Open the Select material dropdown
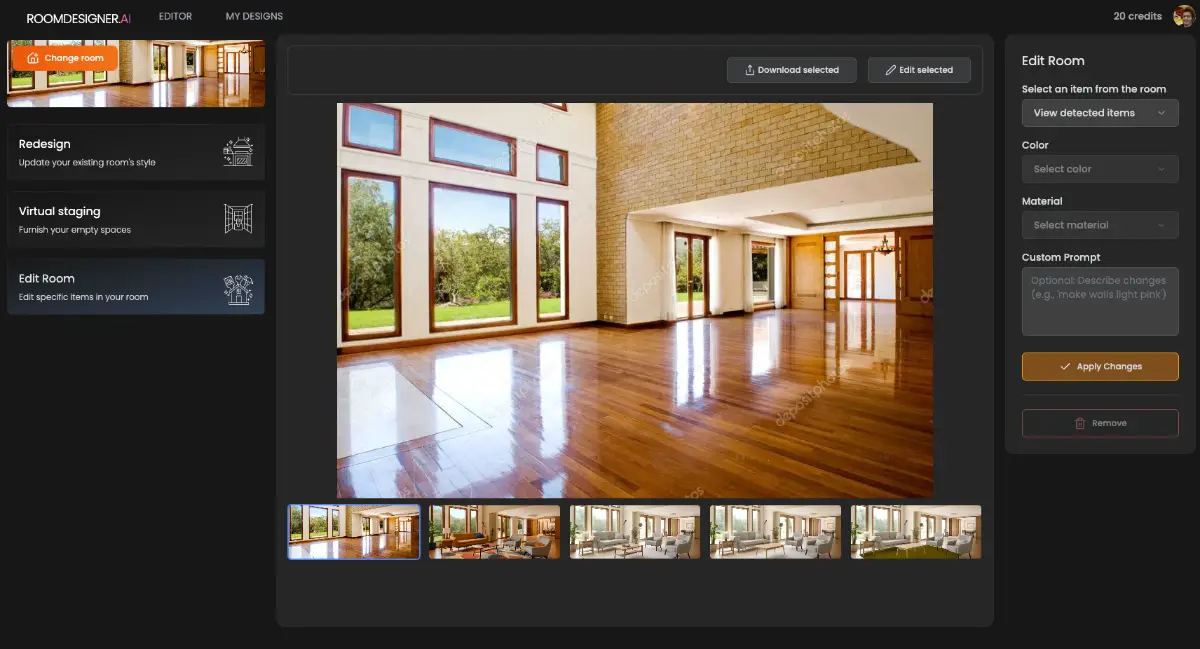The image size is (1200, 649). (x=1100, y=224)
